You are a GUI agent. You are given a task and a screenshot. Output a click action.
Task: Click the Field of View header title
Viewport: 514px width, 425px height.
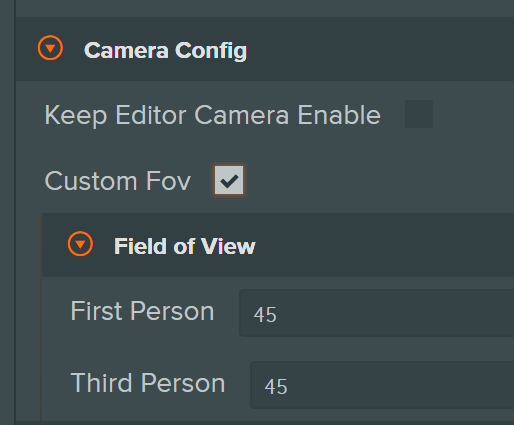pyautogui.click(x=185, y=246)
